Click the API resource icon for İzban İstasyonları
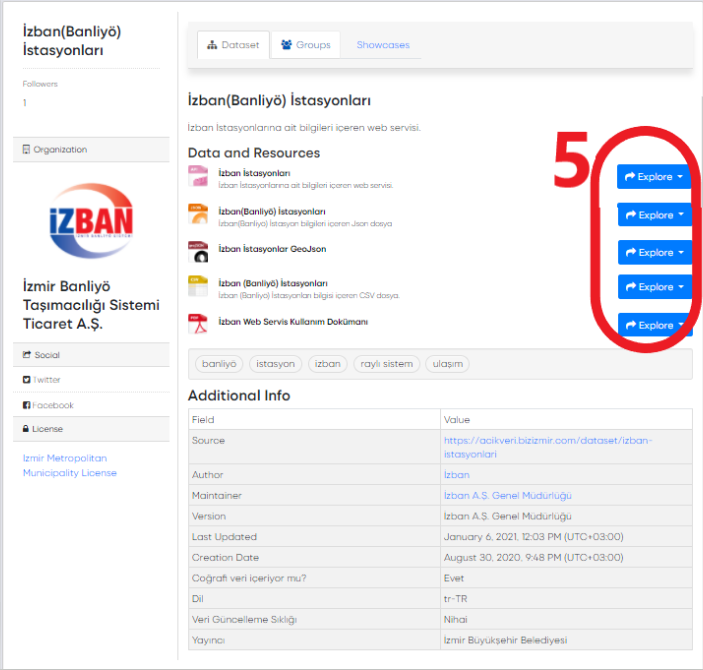 tap(198, 177)
